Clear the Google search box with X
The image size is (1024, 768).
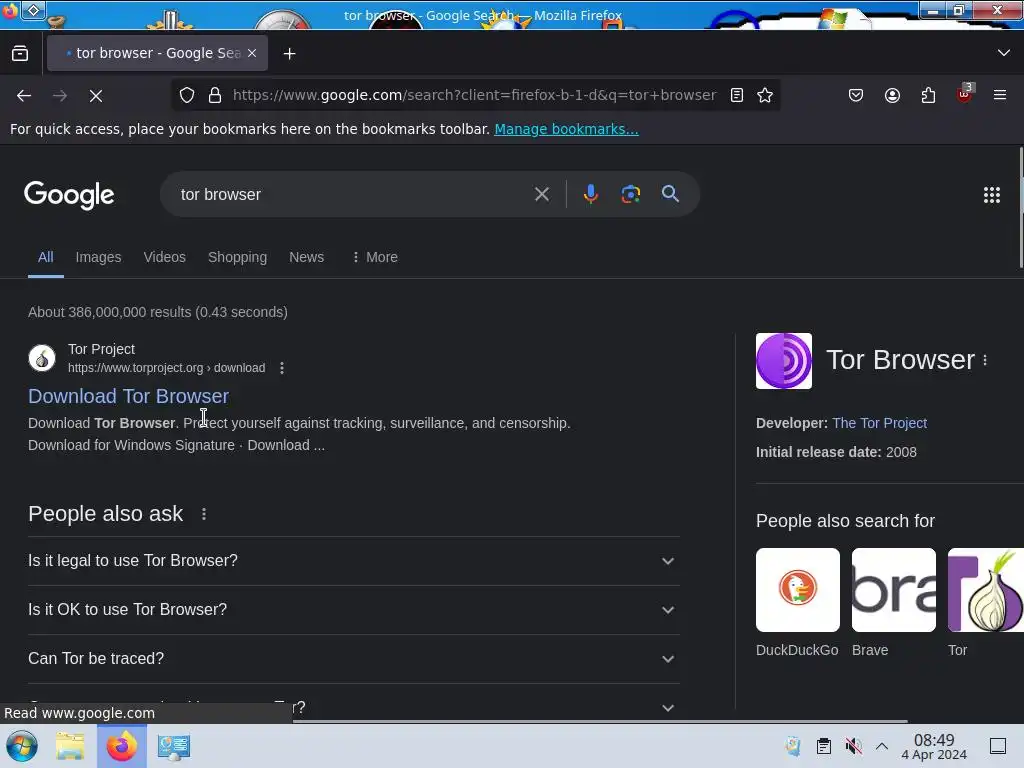coord(541,194)
